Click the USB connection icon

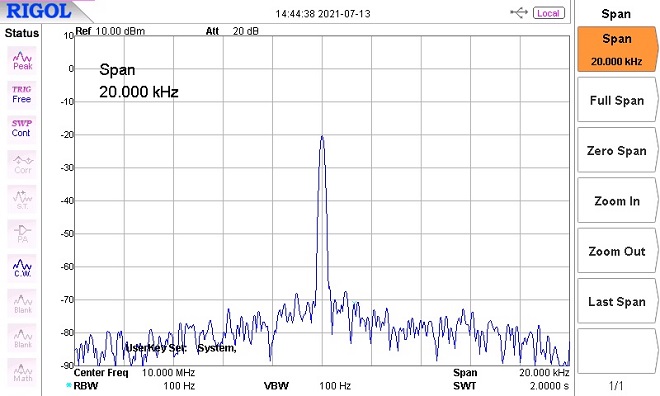[519, 13]
